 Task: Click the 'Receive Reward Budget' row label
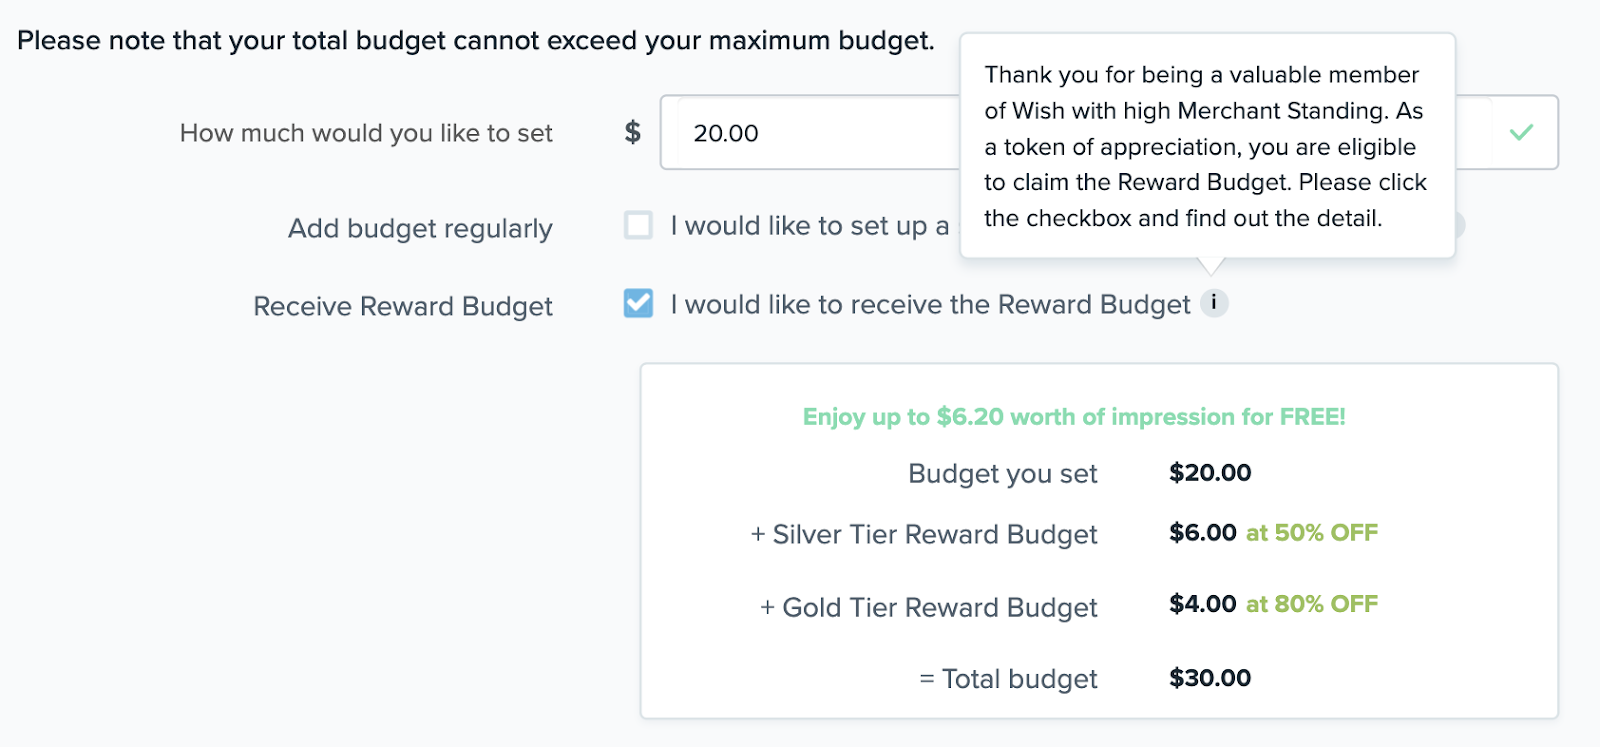click(x=403, y=306)
